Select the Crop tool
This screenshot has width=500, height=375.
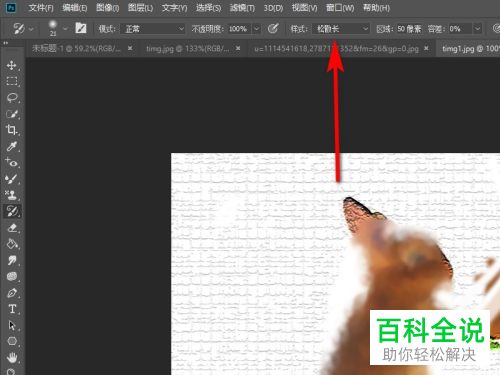click(12, 130)
